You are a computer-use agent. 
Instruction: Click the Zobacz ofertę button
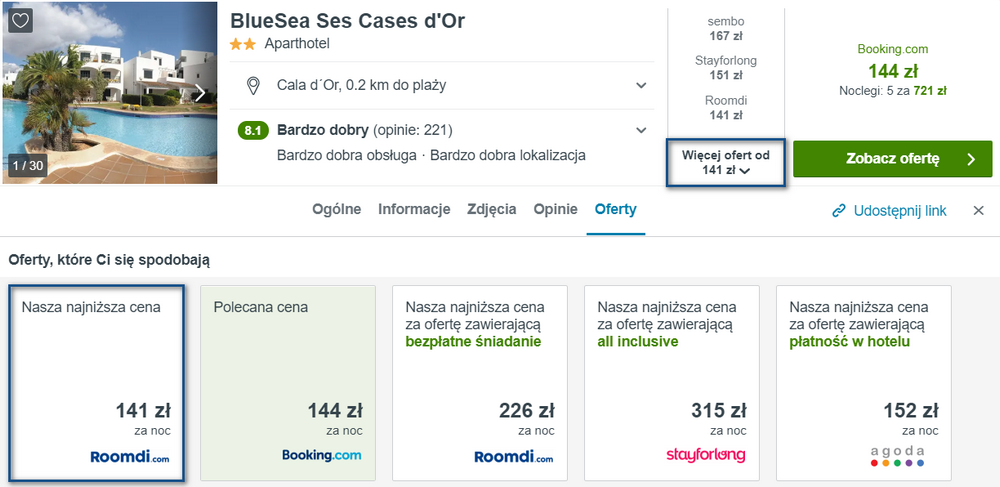tap(893, 159)
